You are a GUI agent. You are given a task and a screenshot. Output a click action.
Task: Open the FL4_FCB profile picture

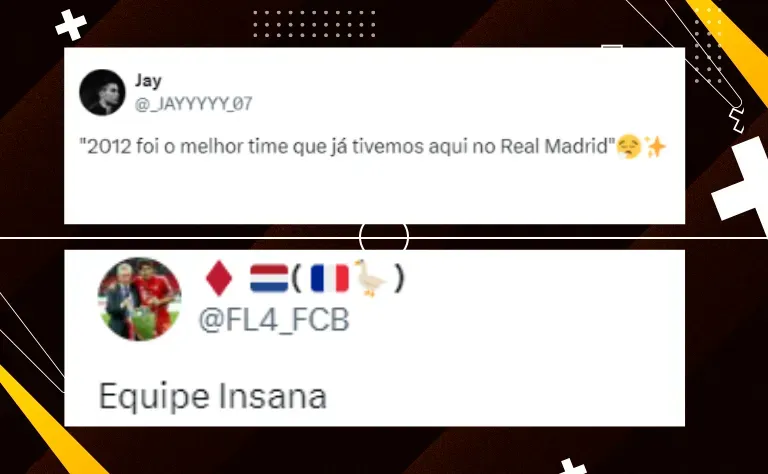pyautogui.click(x=140, y=299)
